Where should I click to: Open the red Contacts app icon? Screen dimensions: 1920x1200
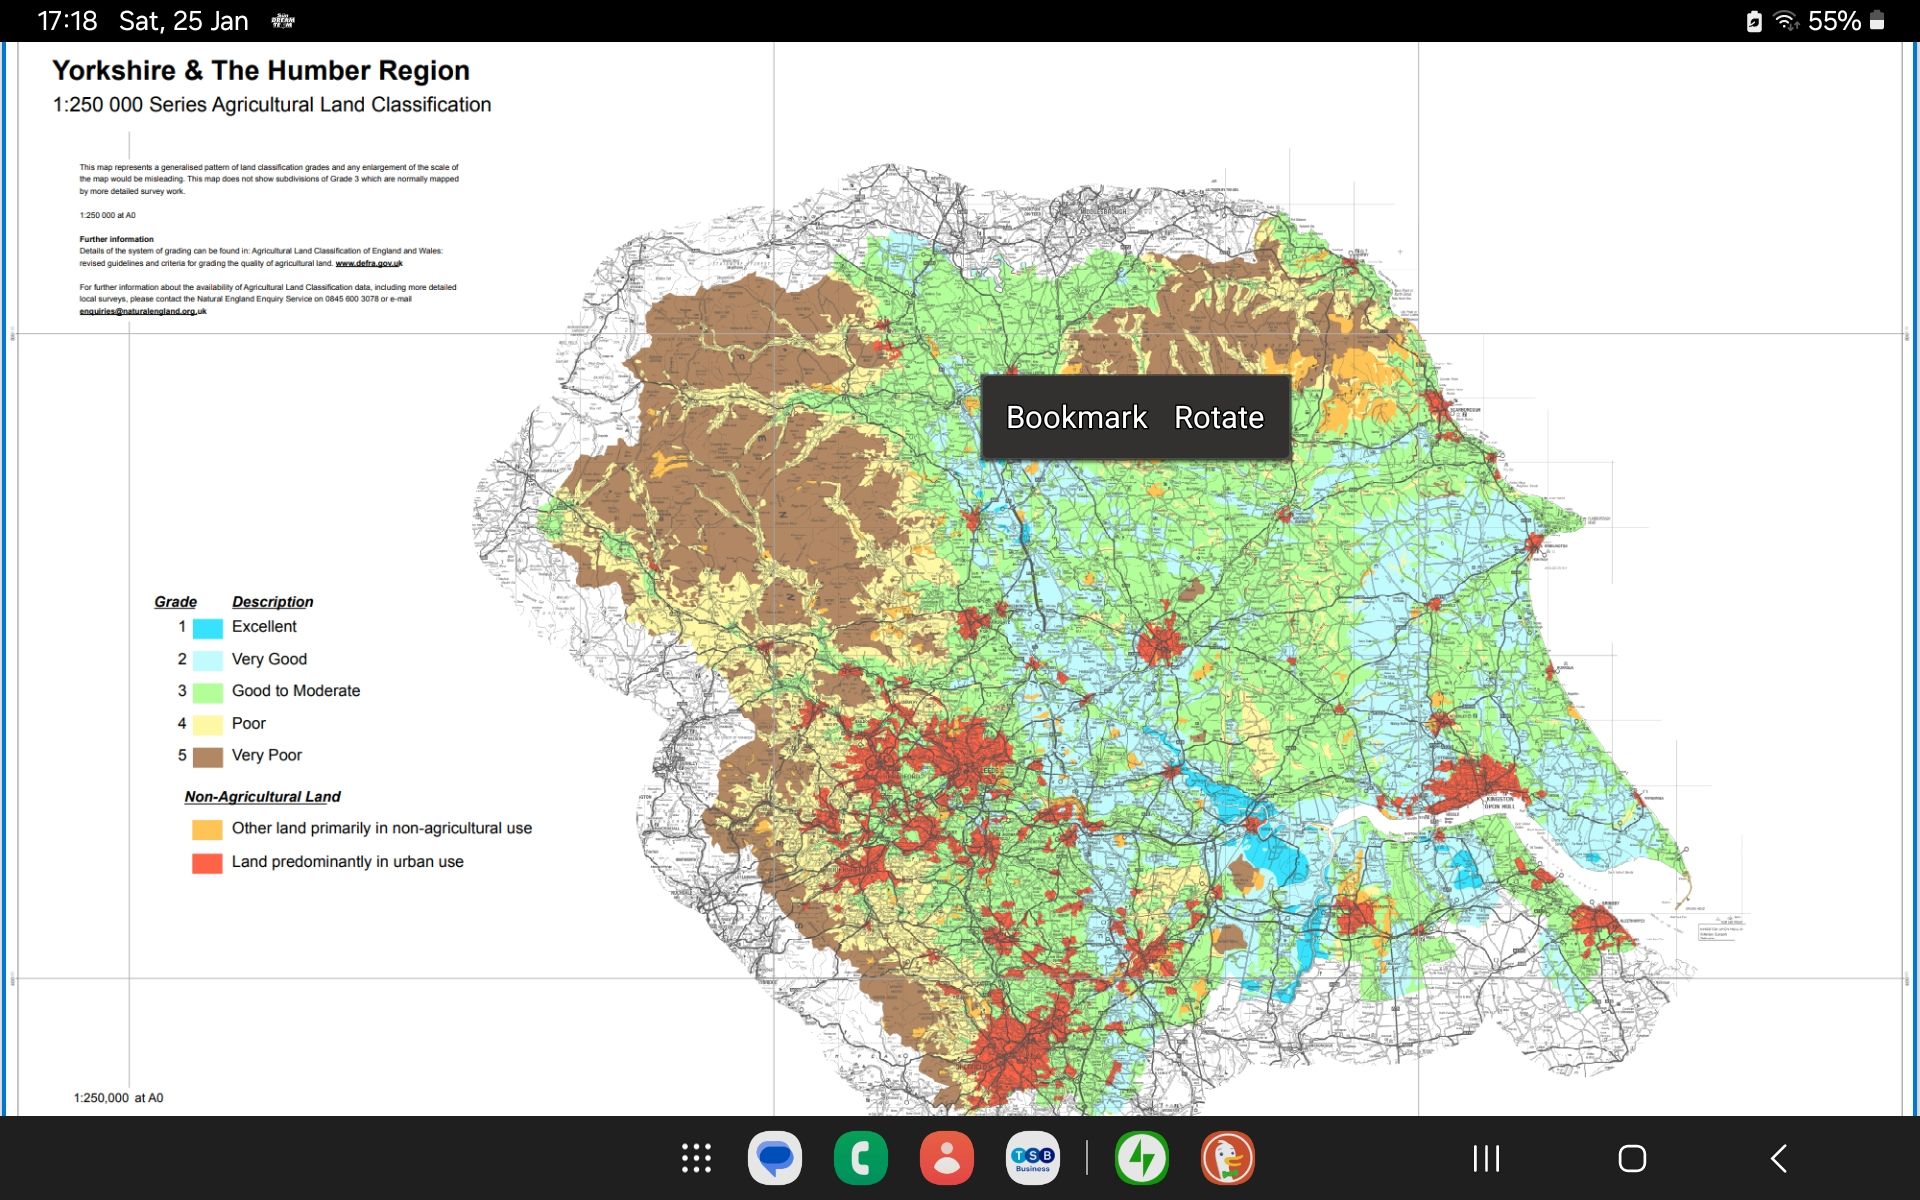click(x=946, y=1158)
